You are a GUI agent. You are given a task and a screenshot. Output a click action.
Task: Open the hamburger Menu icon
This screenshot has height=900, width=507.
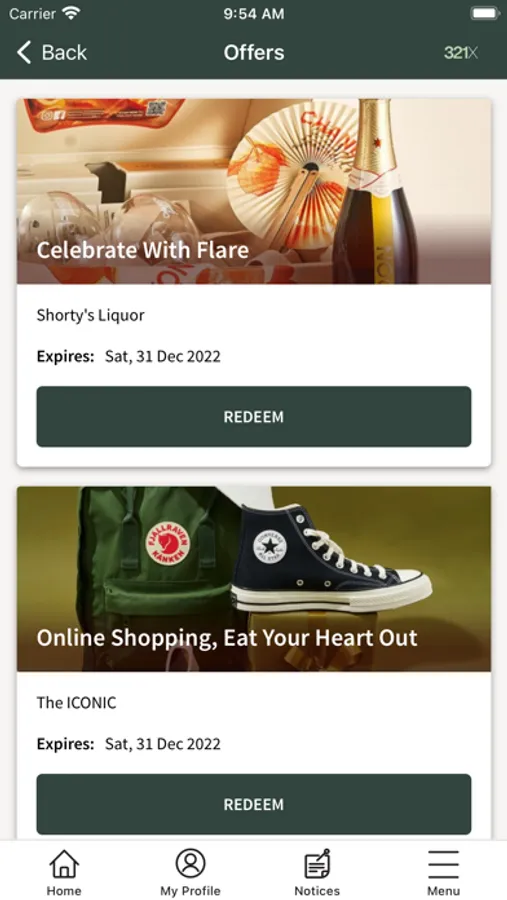click(x=443, y=864)
